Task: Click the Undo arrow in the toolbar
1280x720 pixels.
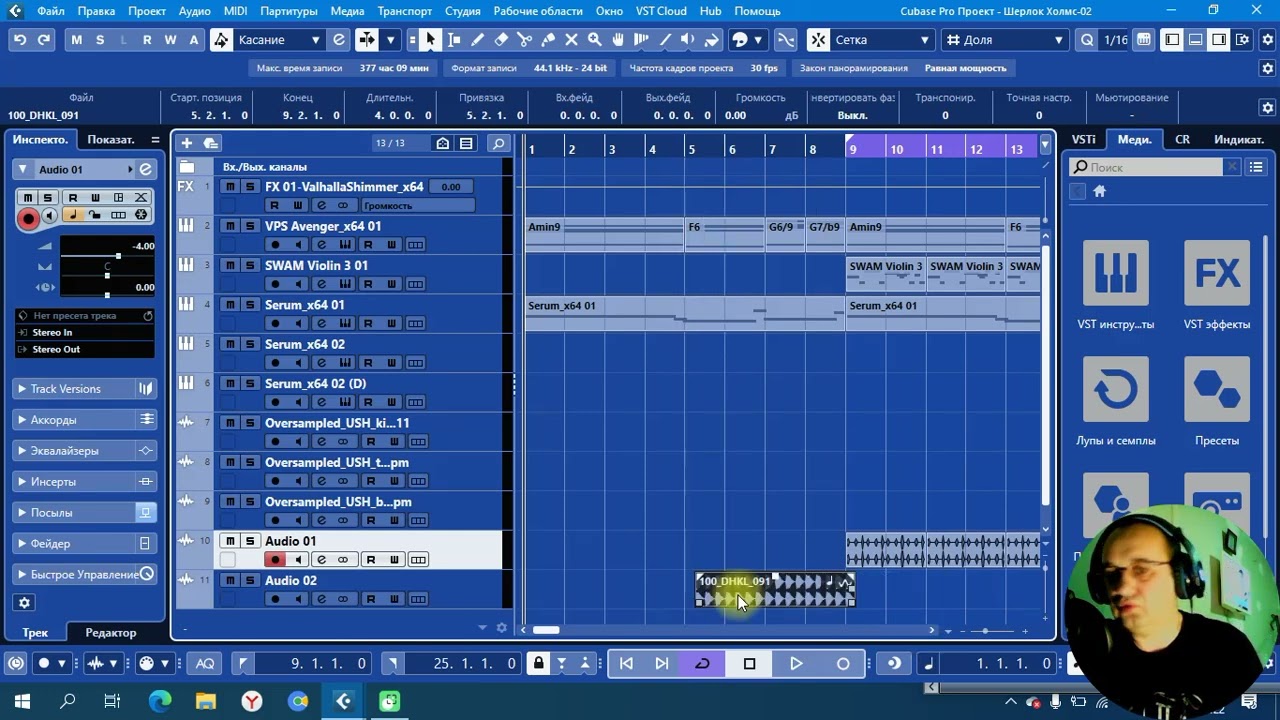Action: 20,40
